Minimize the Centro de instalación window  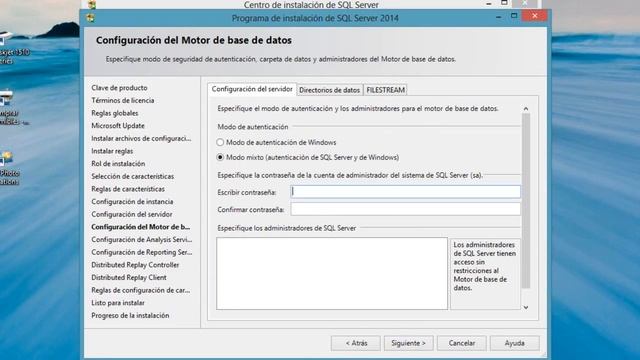[489, 4]
